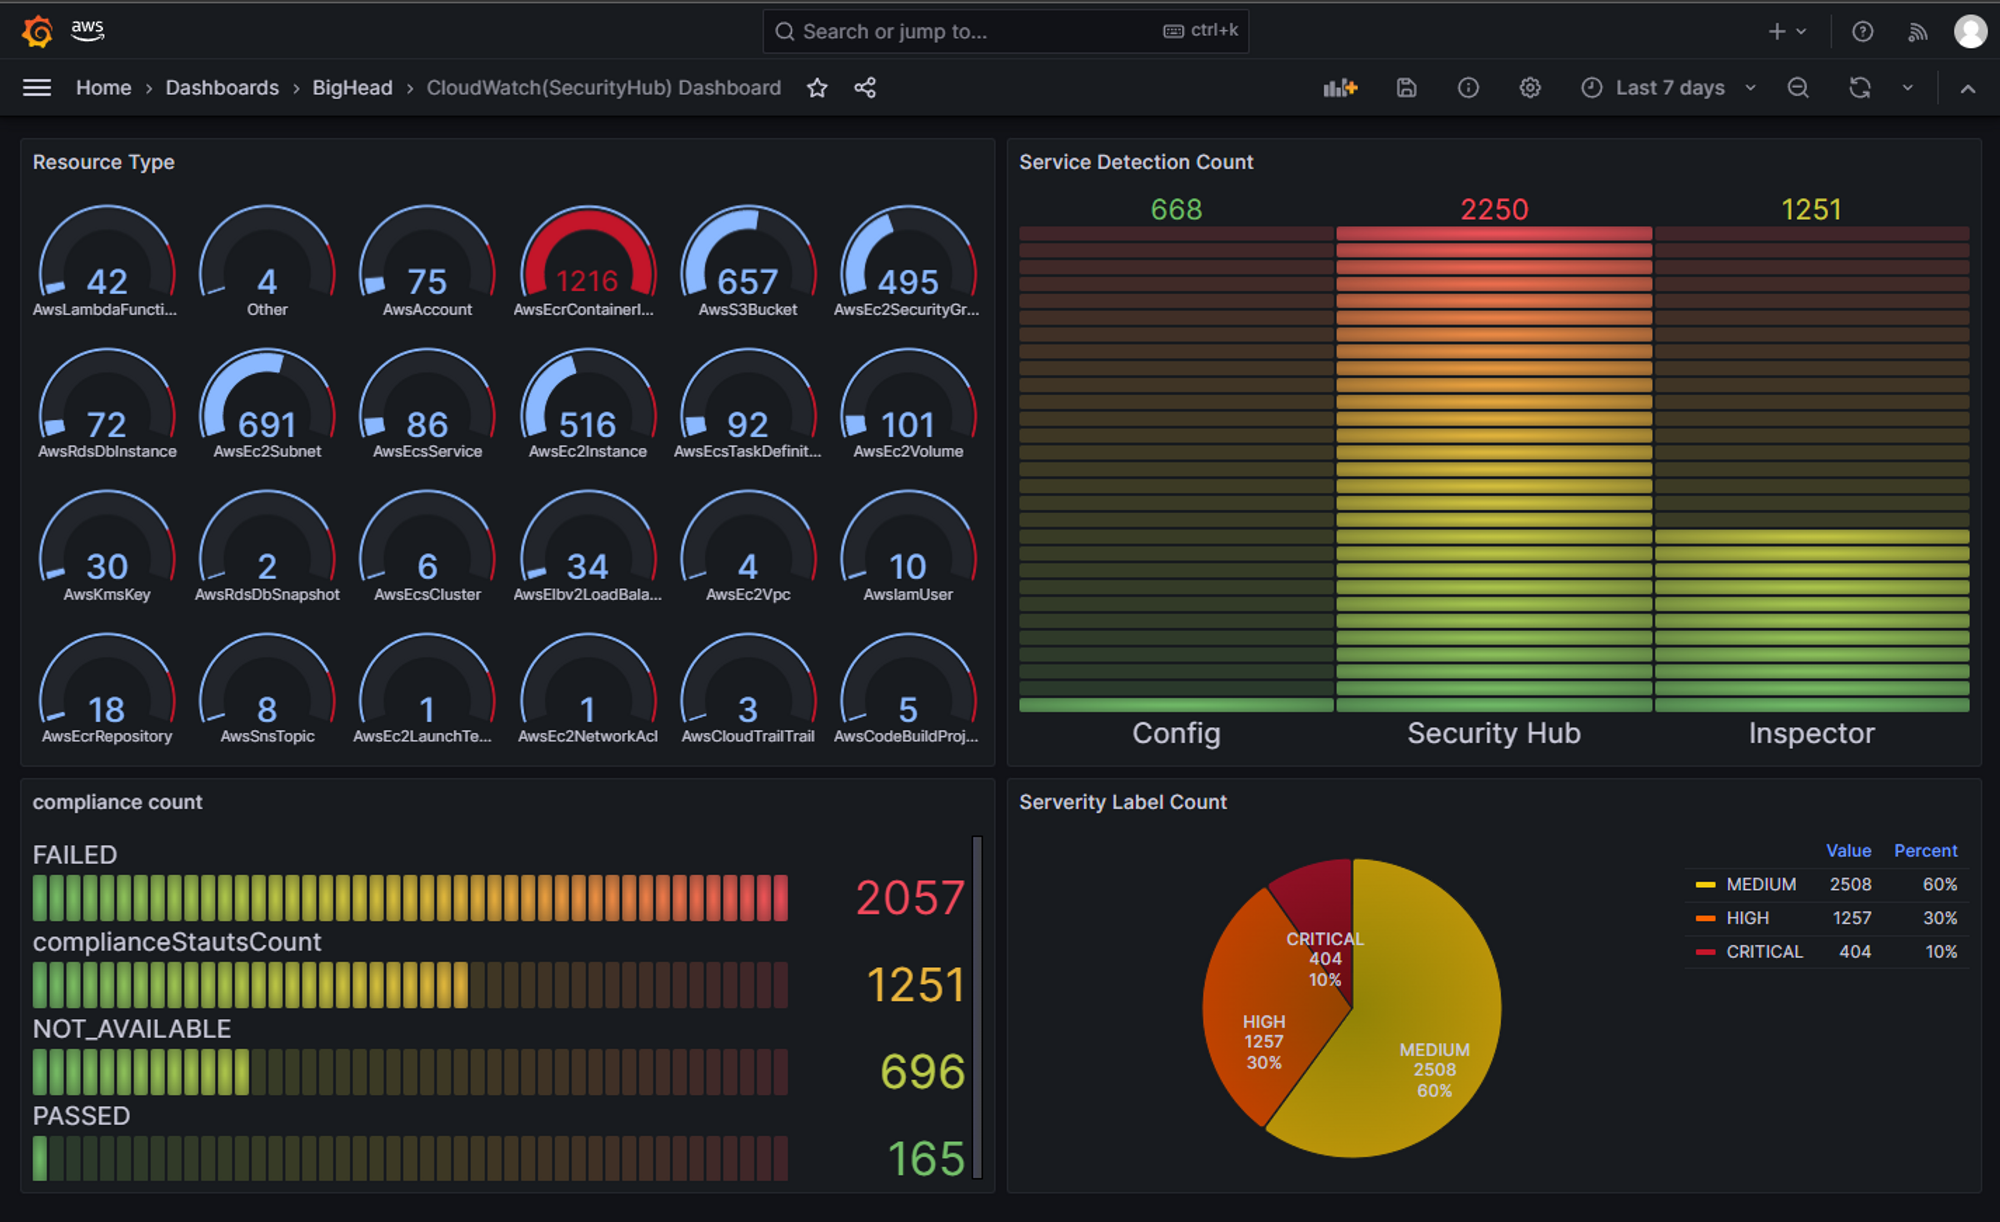Open dashboard insights info icon
This screenshot has width=2000, height=1222.
point(1468,88)
